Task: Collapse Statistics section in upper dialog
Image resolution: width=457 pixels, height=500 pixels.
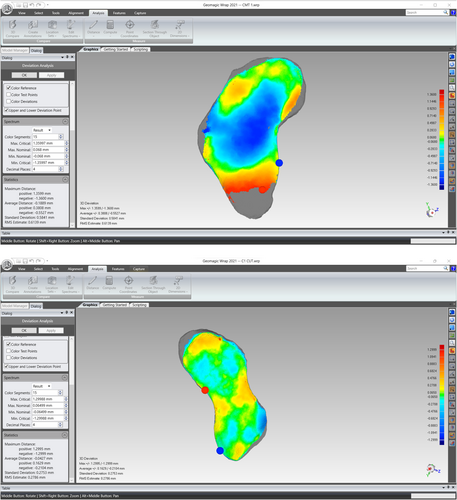Action: point(65,180)
